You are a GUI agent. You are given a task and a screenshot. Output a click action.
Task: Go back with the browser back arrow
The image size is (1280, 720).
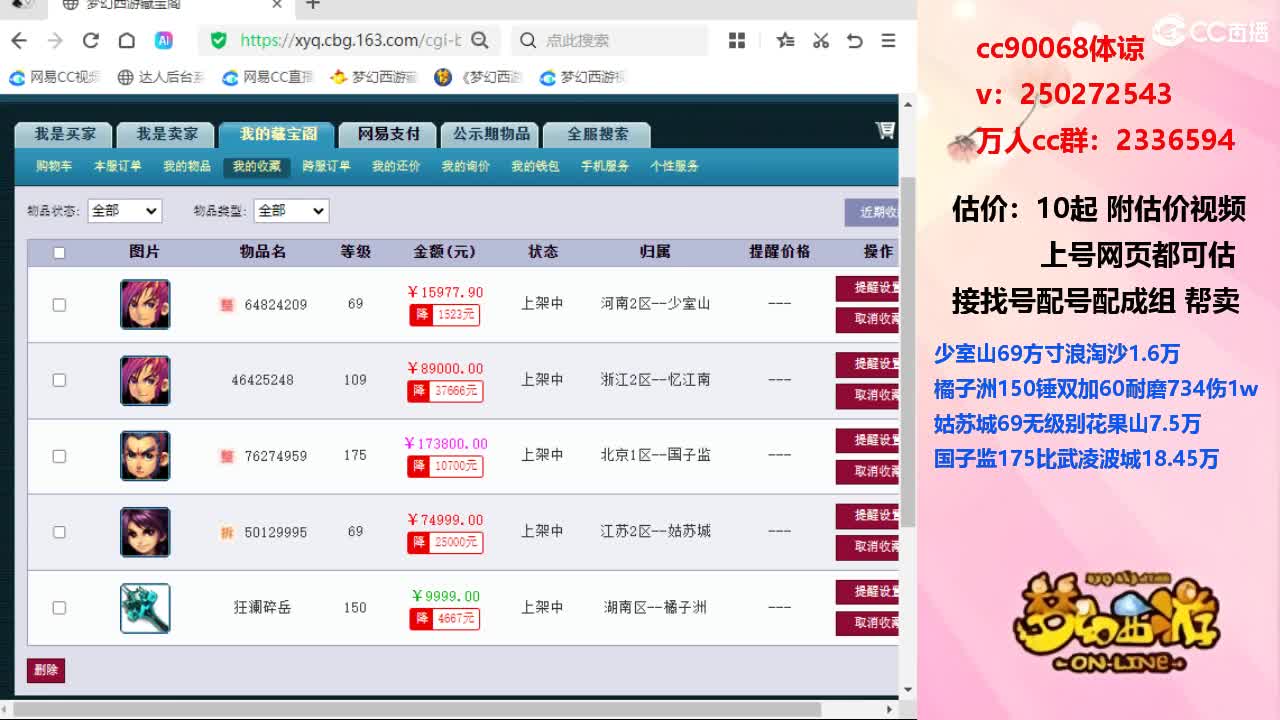pyautogui.click(x=19, y=40)
